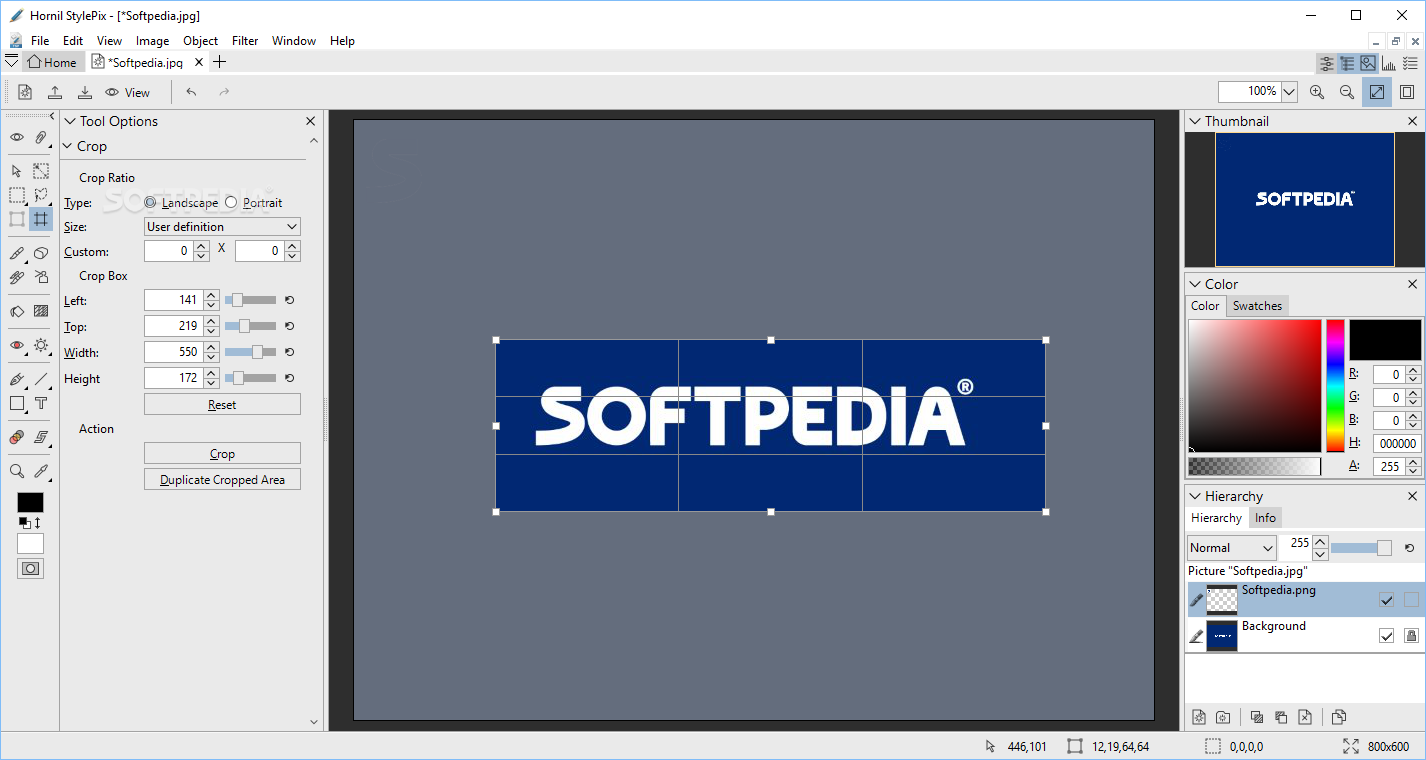Select the Line tool
Viewport: 1426px width, 760px height.
[x=41, y=379]
